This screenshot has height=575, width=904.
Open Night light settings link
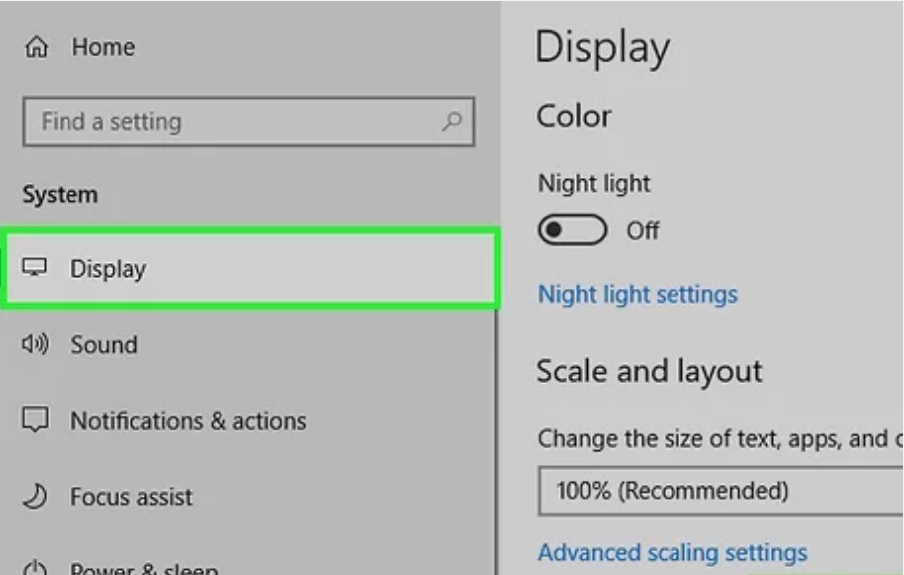638,294
